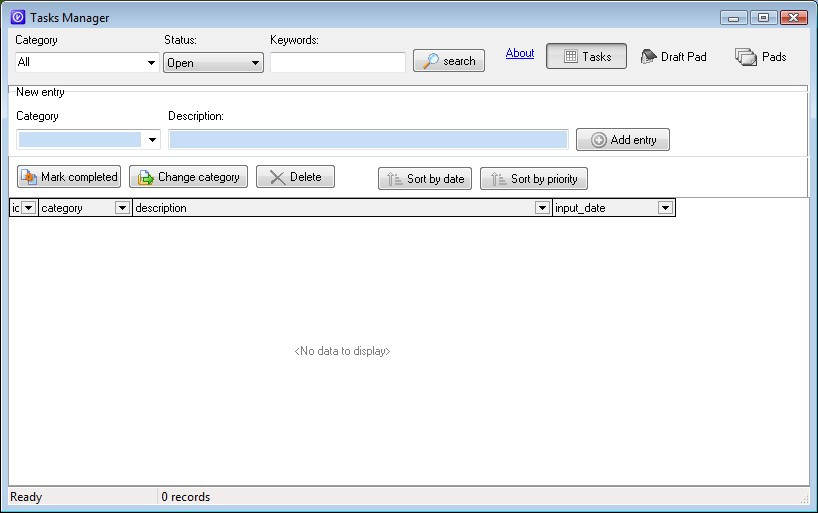The image size is (818, 513).
Task: Expand the New entry Category dropdown arrow
Action: click(x=152, y=140)
